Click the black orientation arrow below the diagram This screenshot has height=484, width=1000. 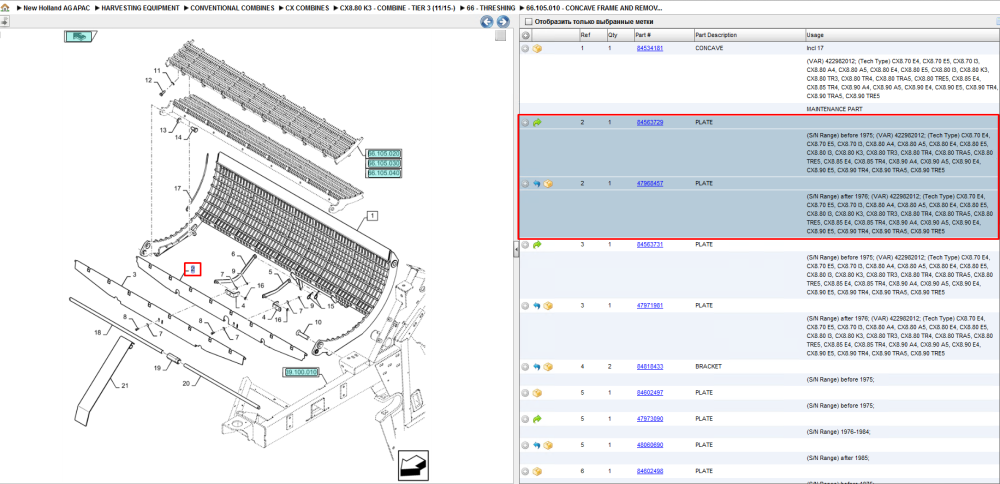[x=413, y=466]
